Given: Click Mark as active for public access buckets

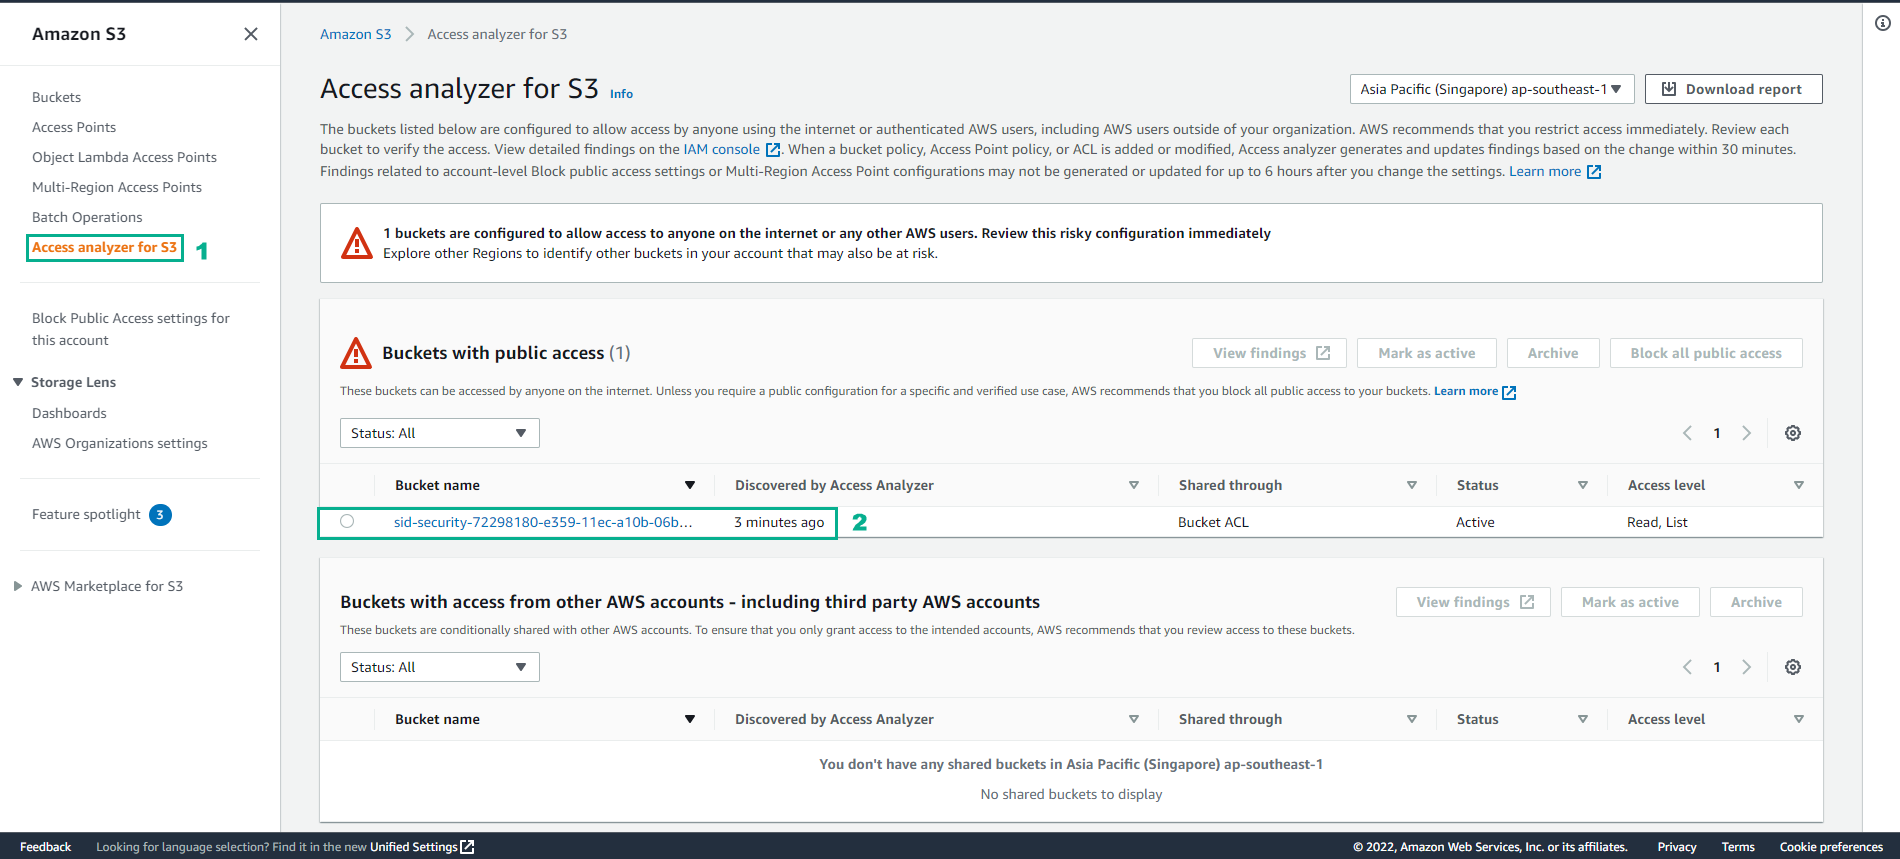Looking at the screenshot, I should (x=1426, y=353).
